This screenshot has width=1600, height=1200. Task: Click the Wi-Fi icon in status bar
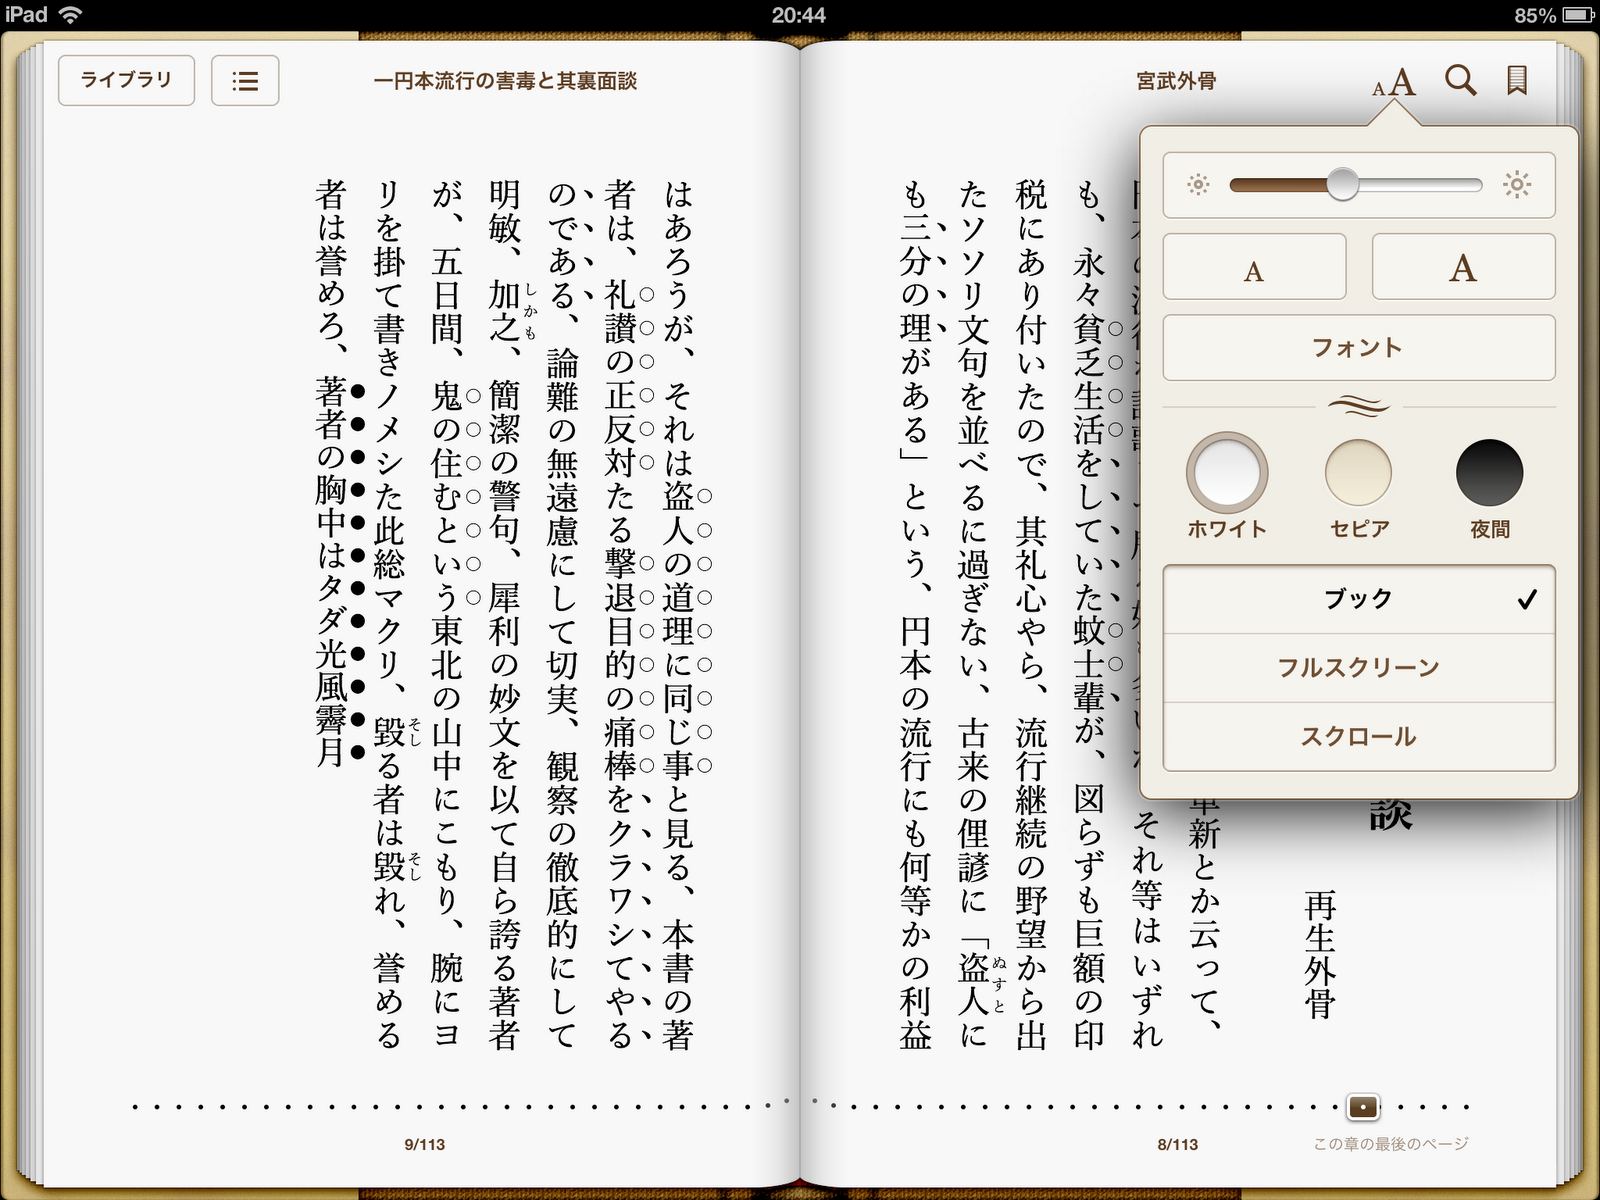click(x=70, y=15)
